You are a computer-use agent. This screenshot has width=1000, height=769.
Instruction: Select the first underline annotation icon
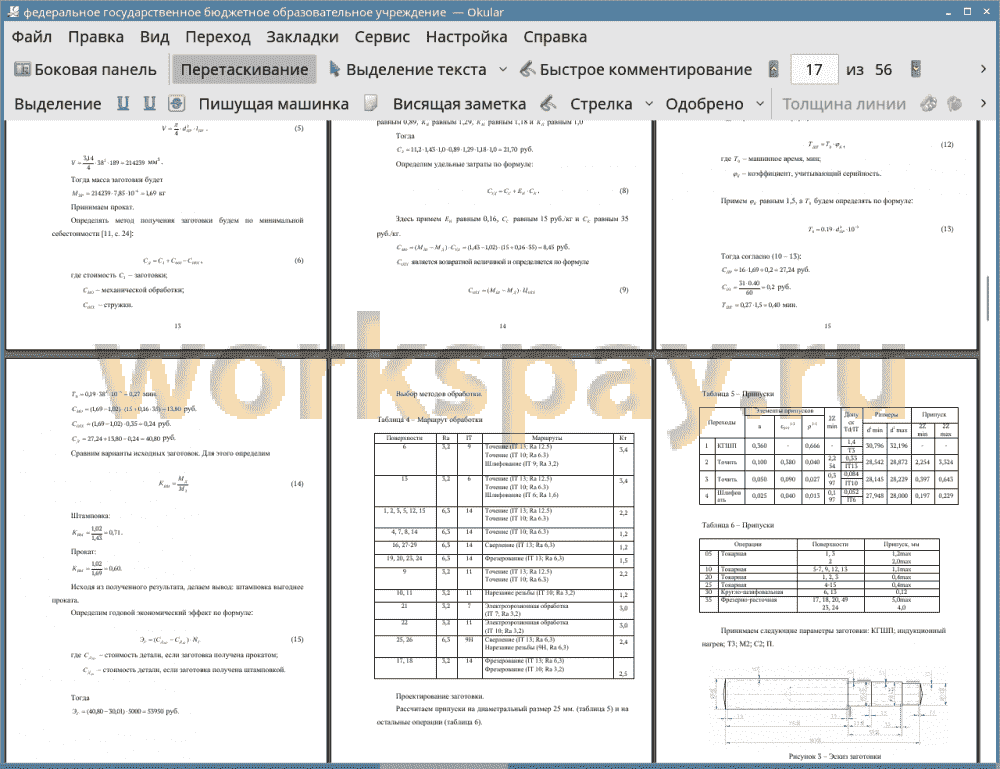(123, 104)
